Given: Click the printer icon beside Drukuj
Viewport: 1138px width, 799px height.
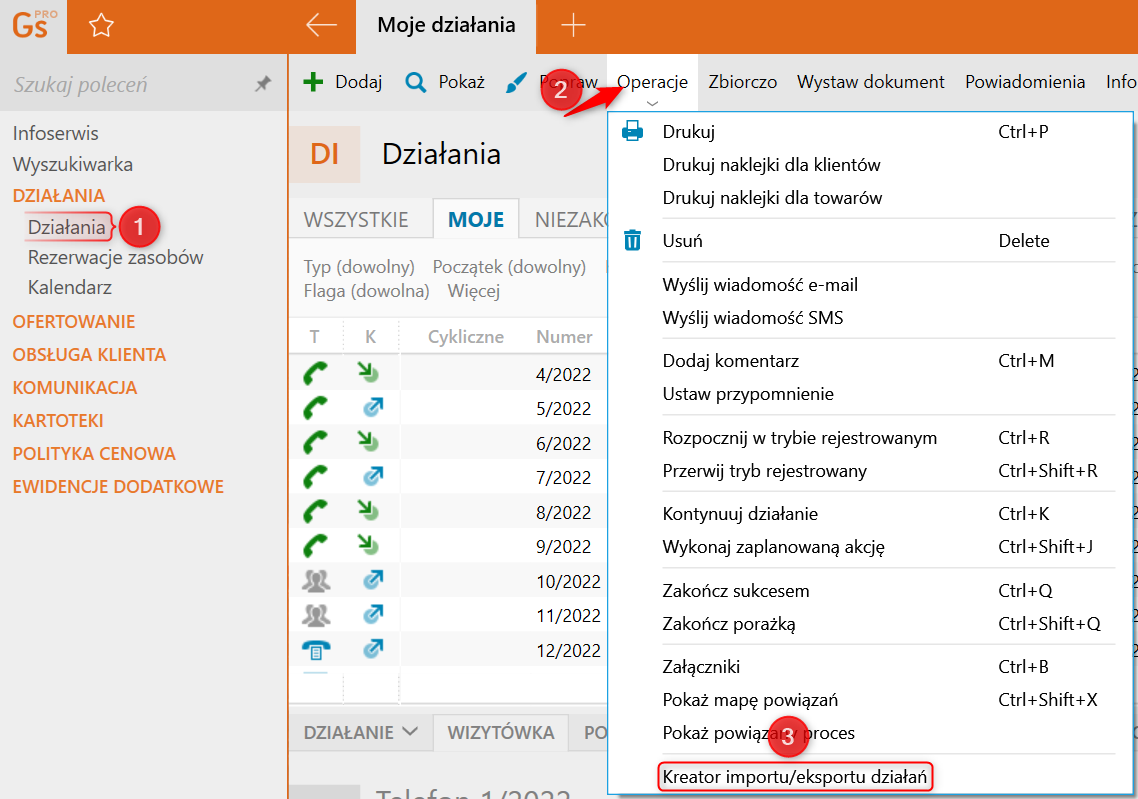Looking at the screenshot, I should [632, 131].
